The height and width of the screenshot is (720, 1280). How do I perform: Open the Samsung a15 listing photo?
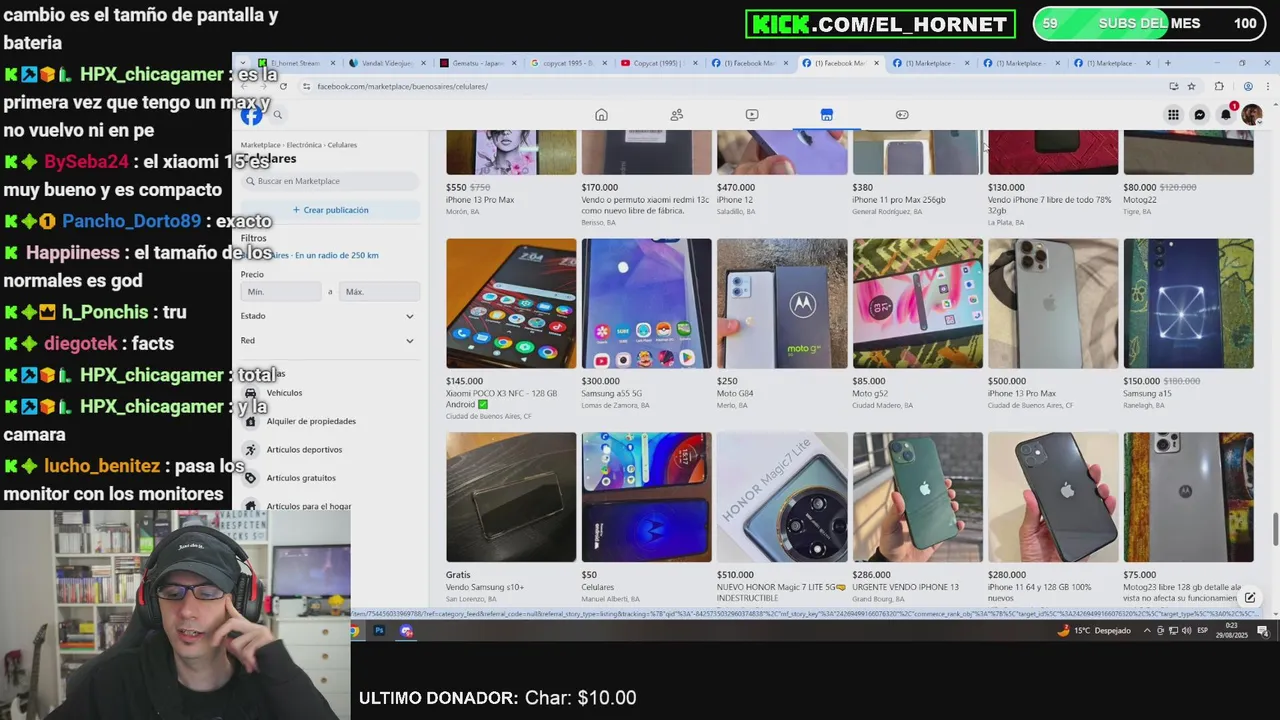[1188, 303]
